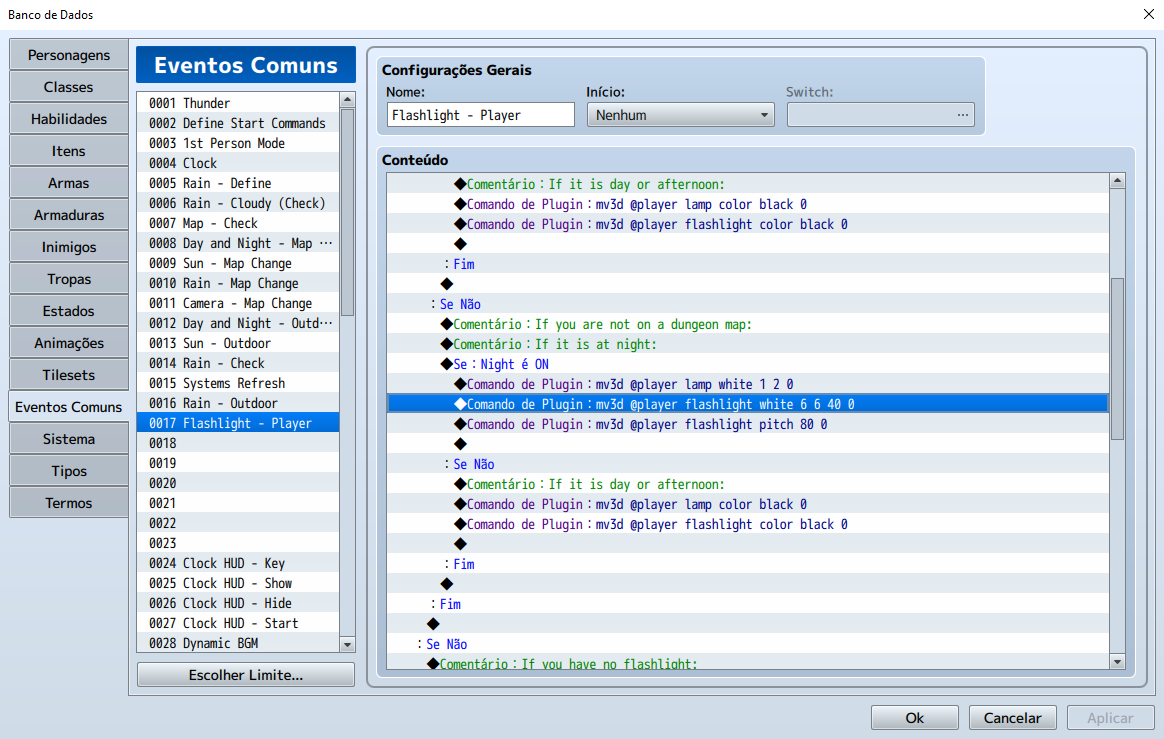The width and height of the screenshot is (1164, 739).
Task: Select 0027 Clock HUD - Start event
Action: pyautogui.click(x=238, y=623)
